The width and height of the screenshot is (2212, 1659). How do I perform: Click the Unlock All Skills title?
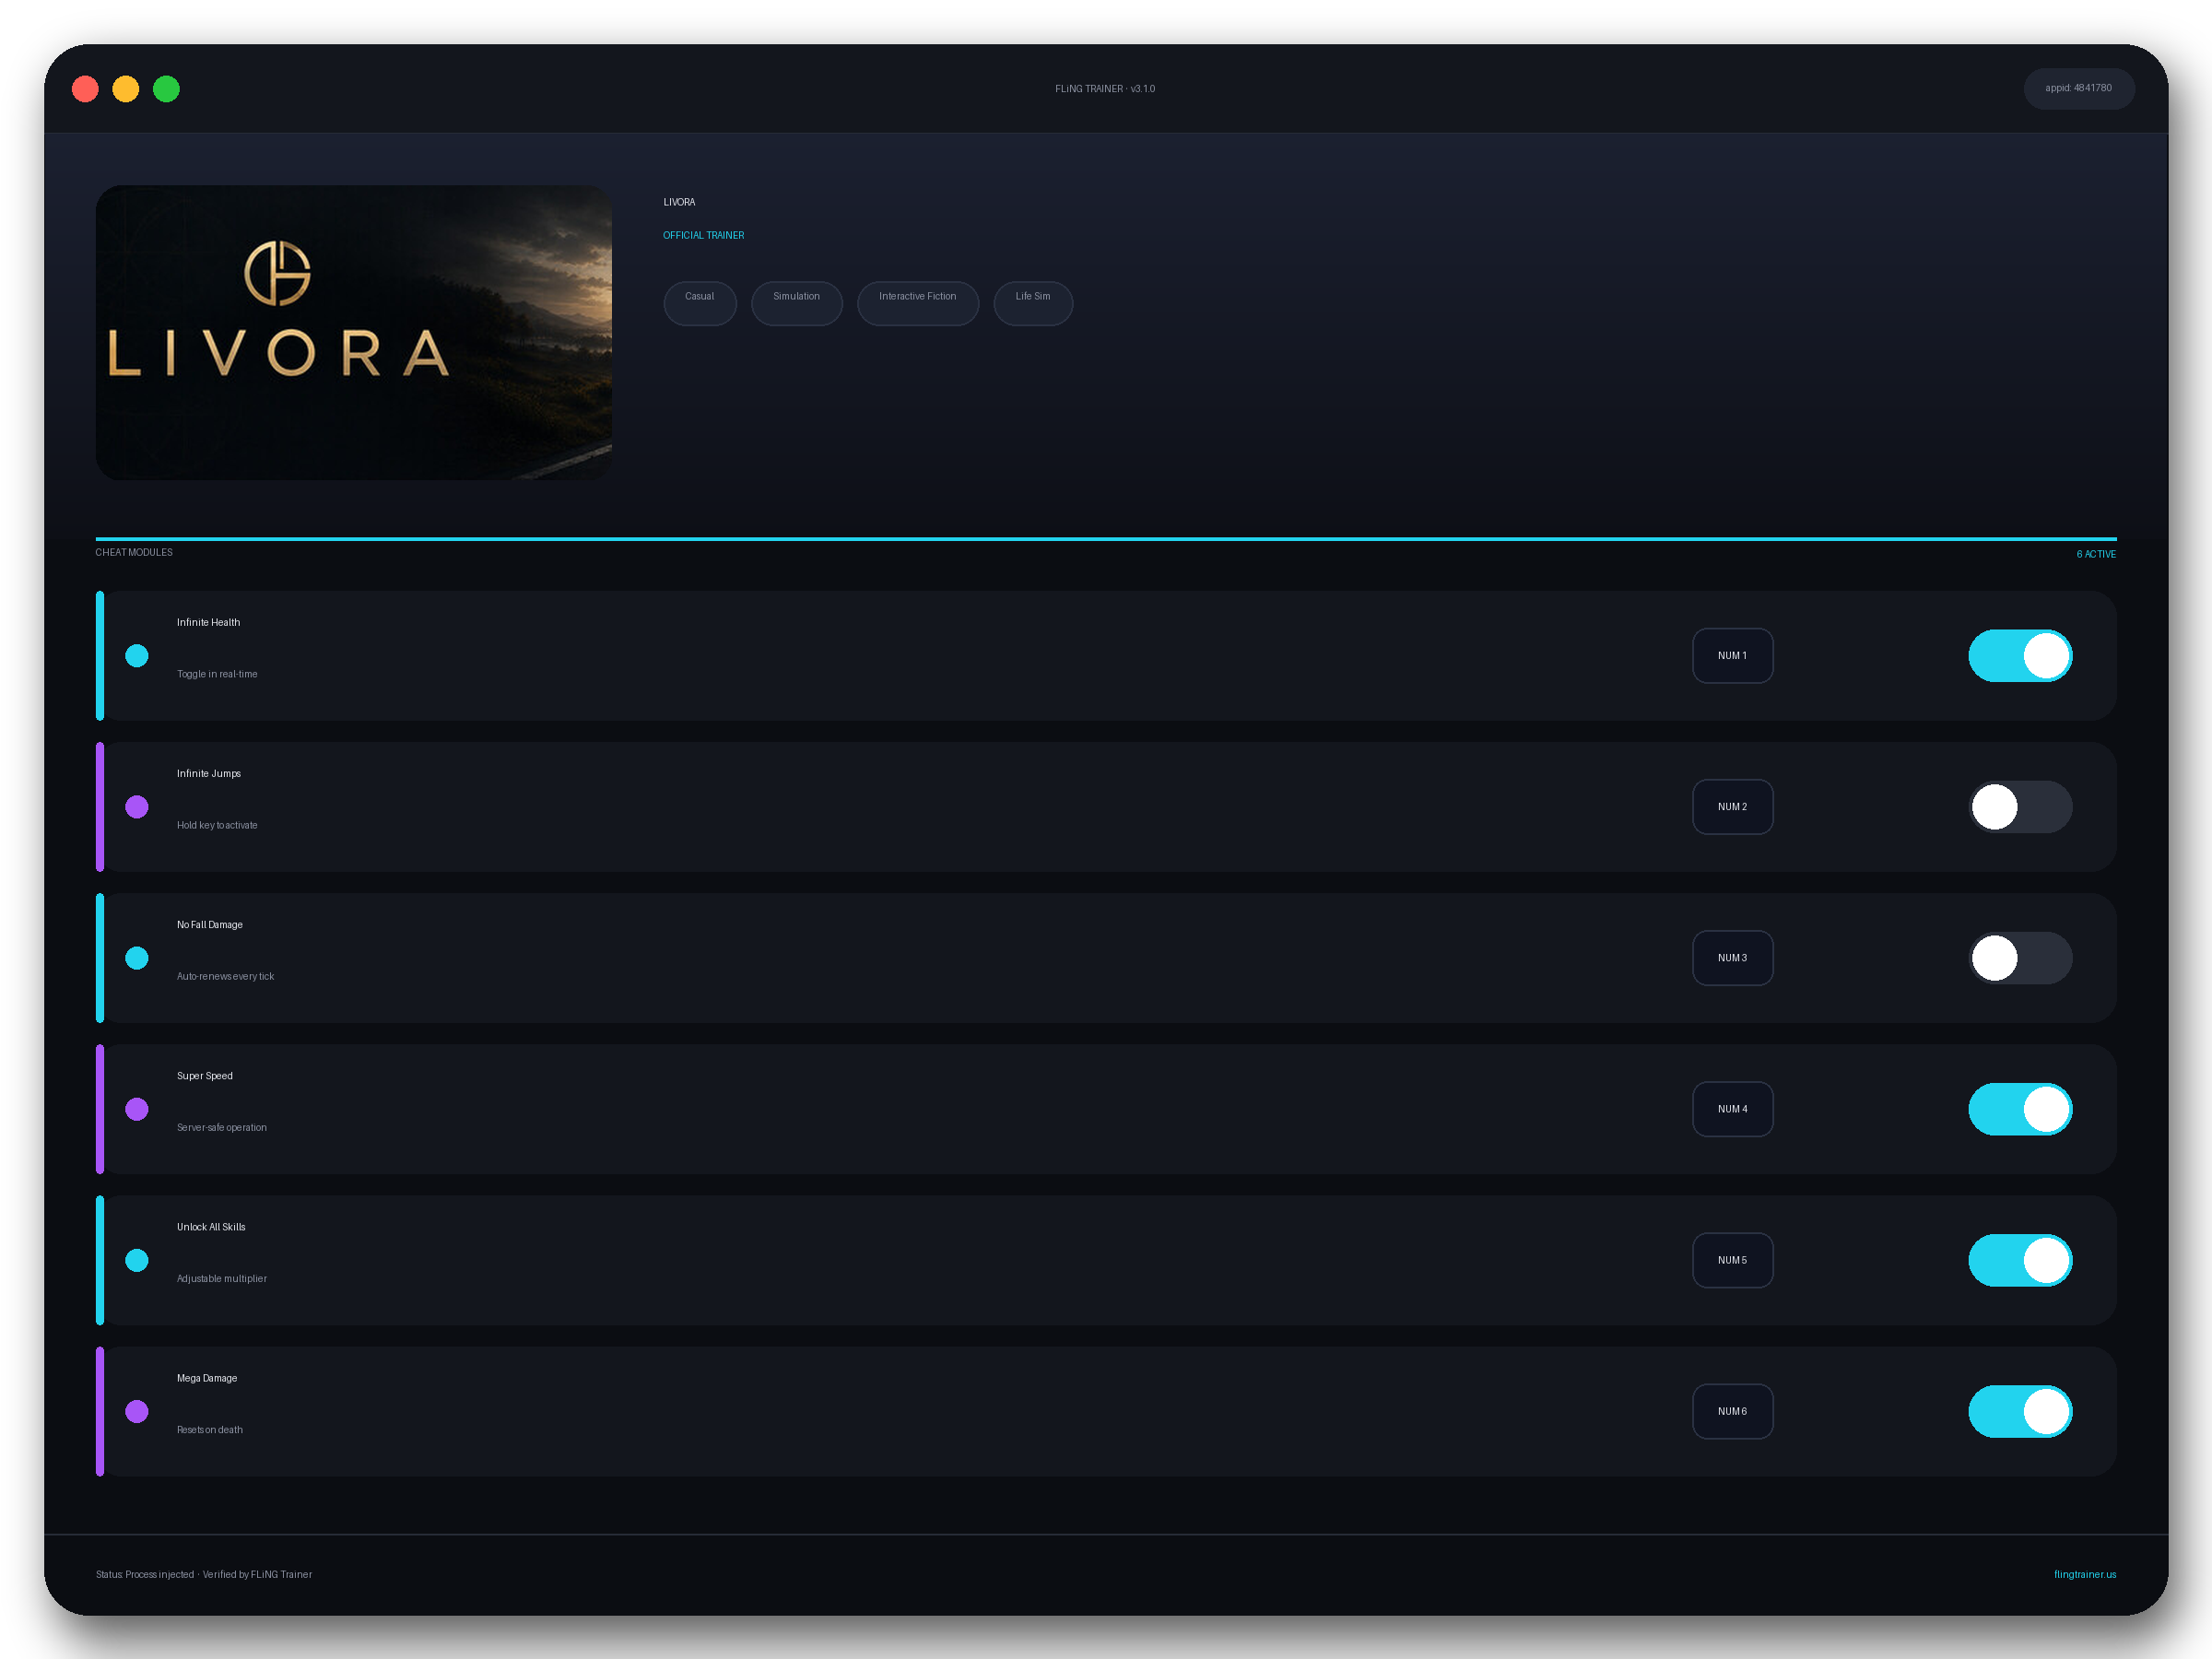(211, 1227)
